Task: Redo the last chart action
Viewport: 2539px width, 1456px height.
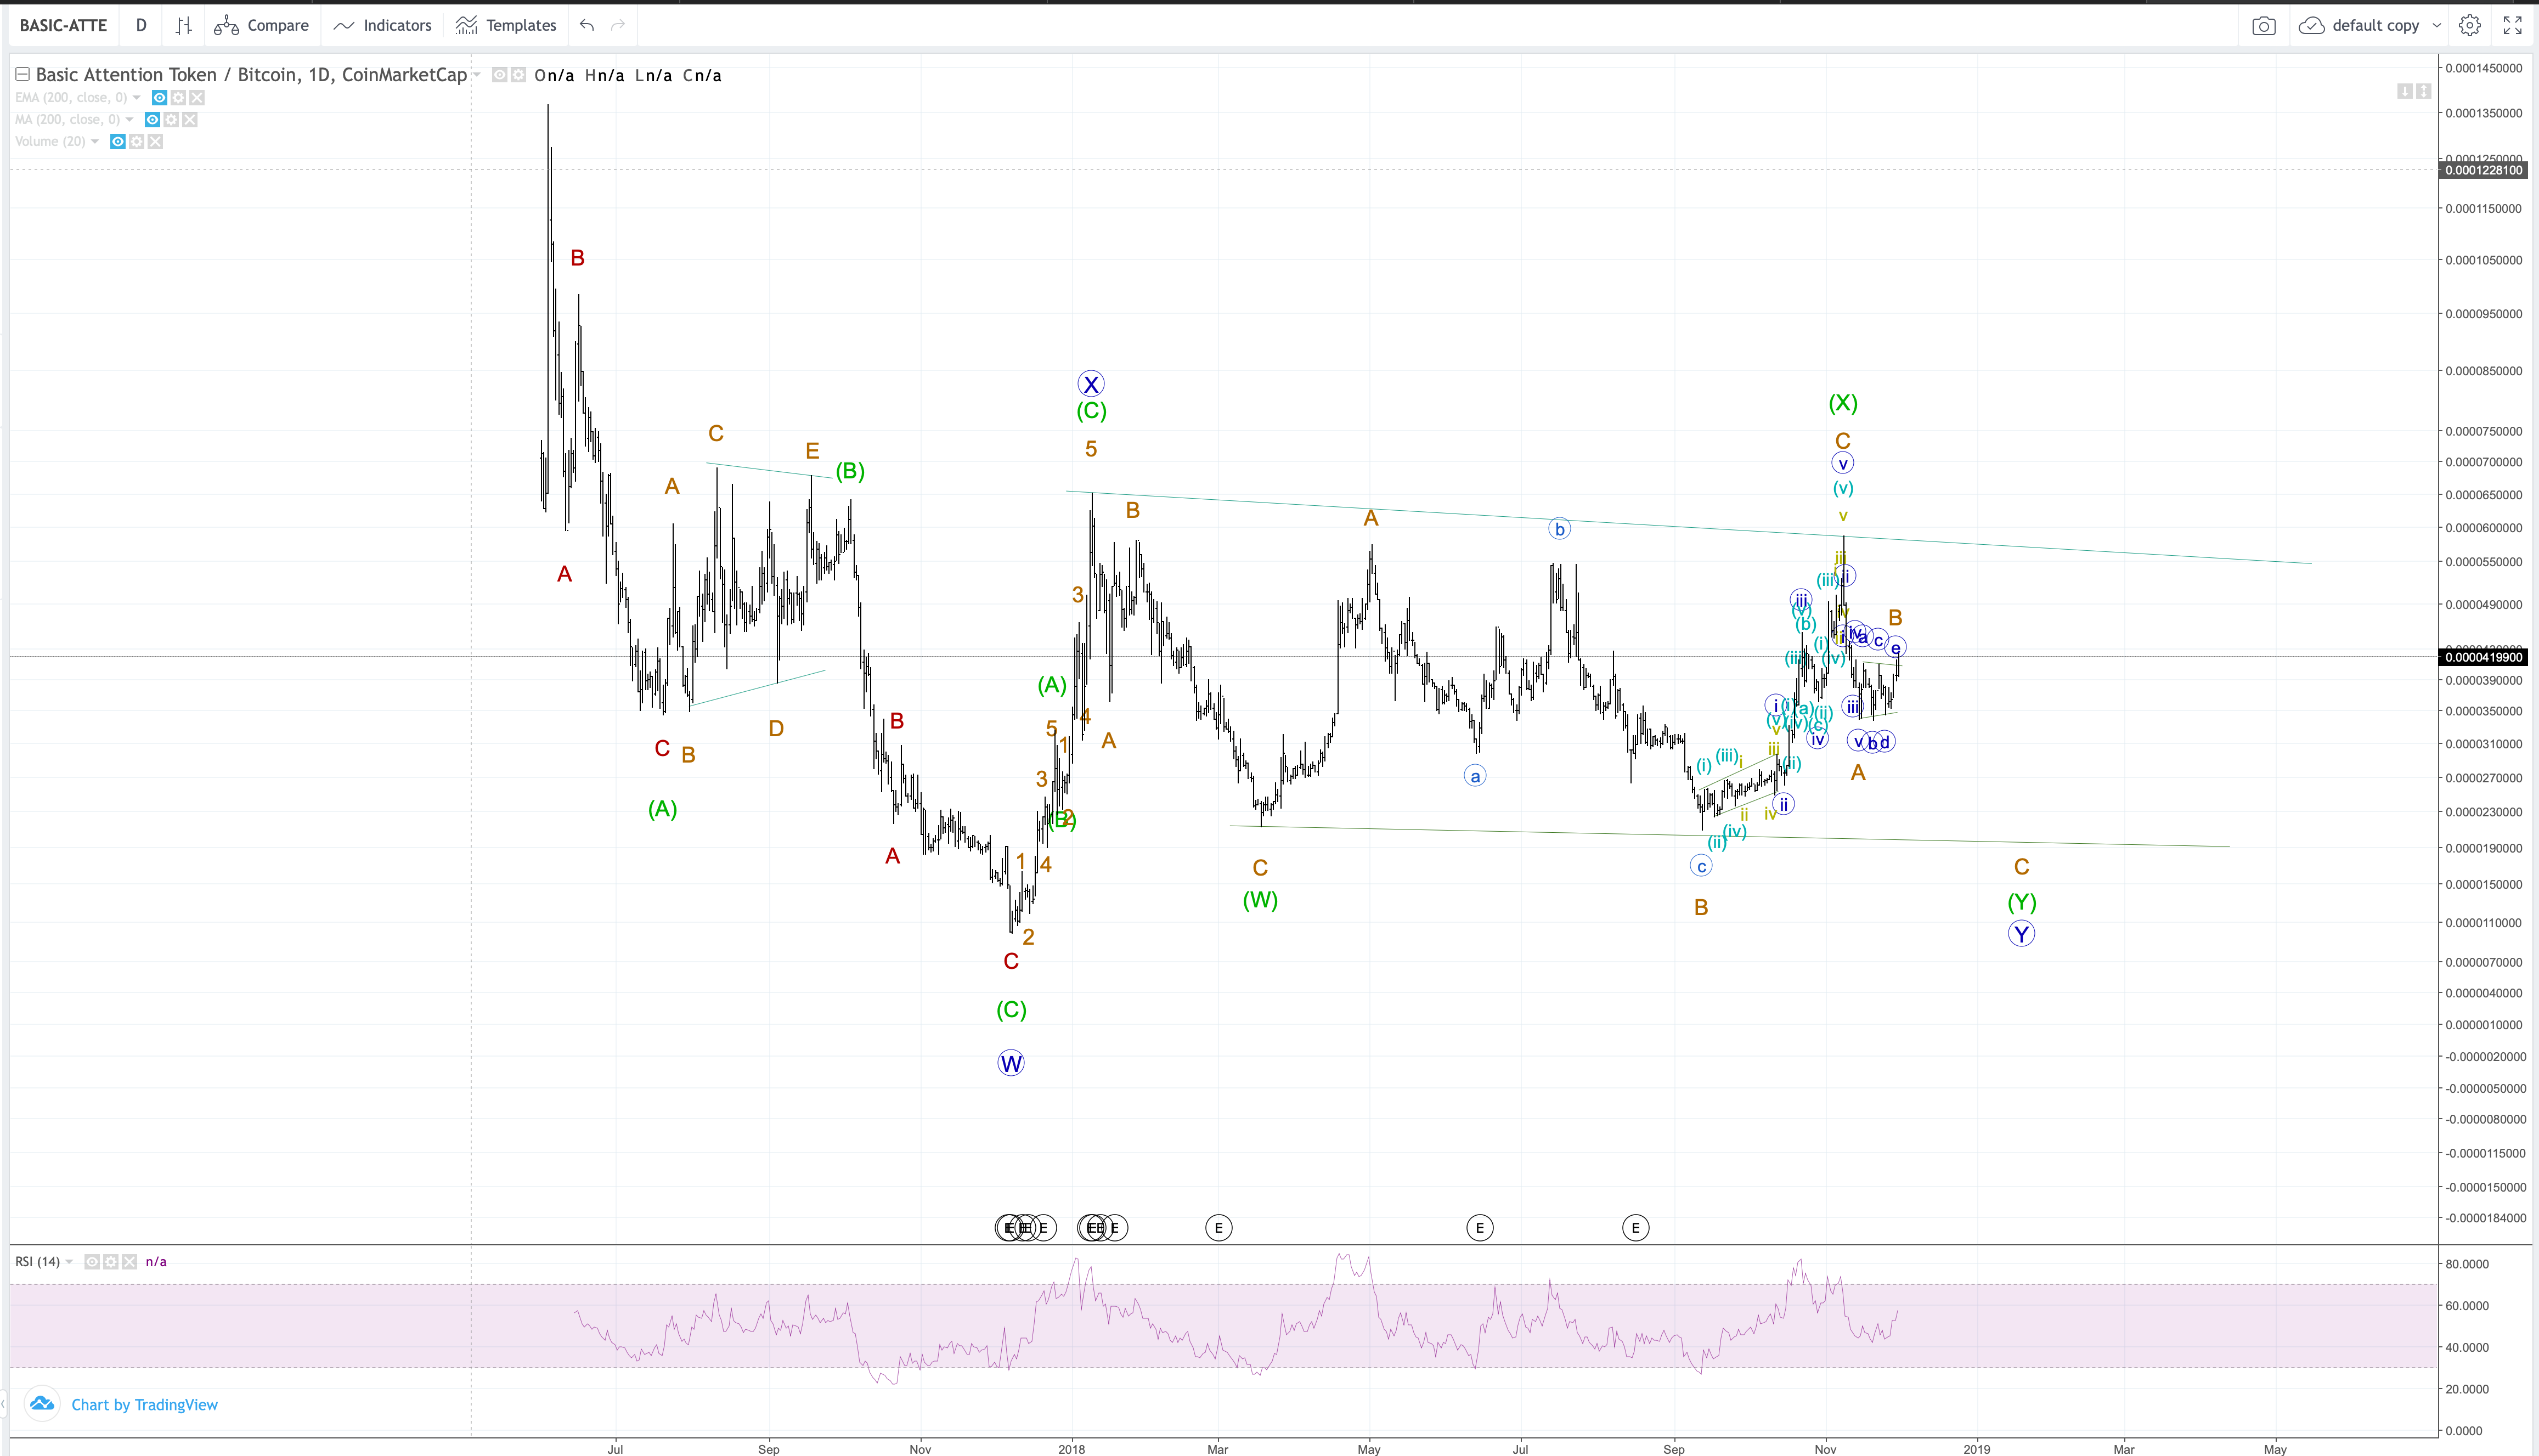Action: click(x=618, y=26)
